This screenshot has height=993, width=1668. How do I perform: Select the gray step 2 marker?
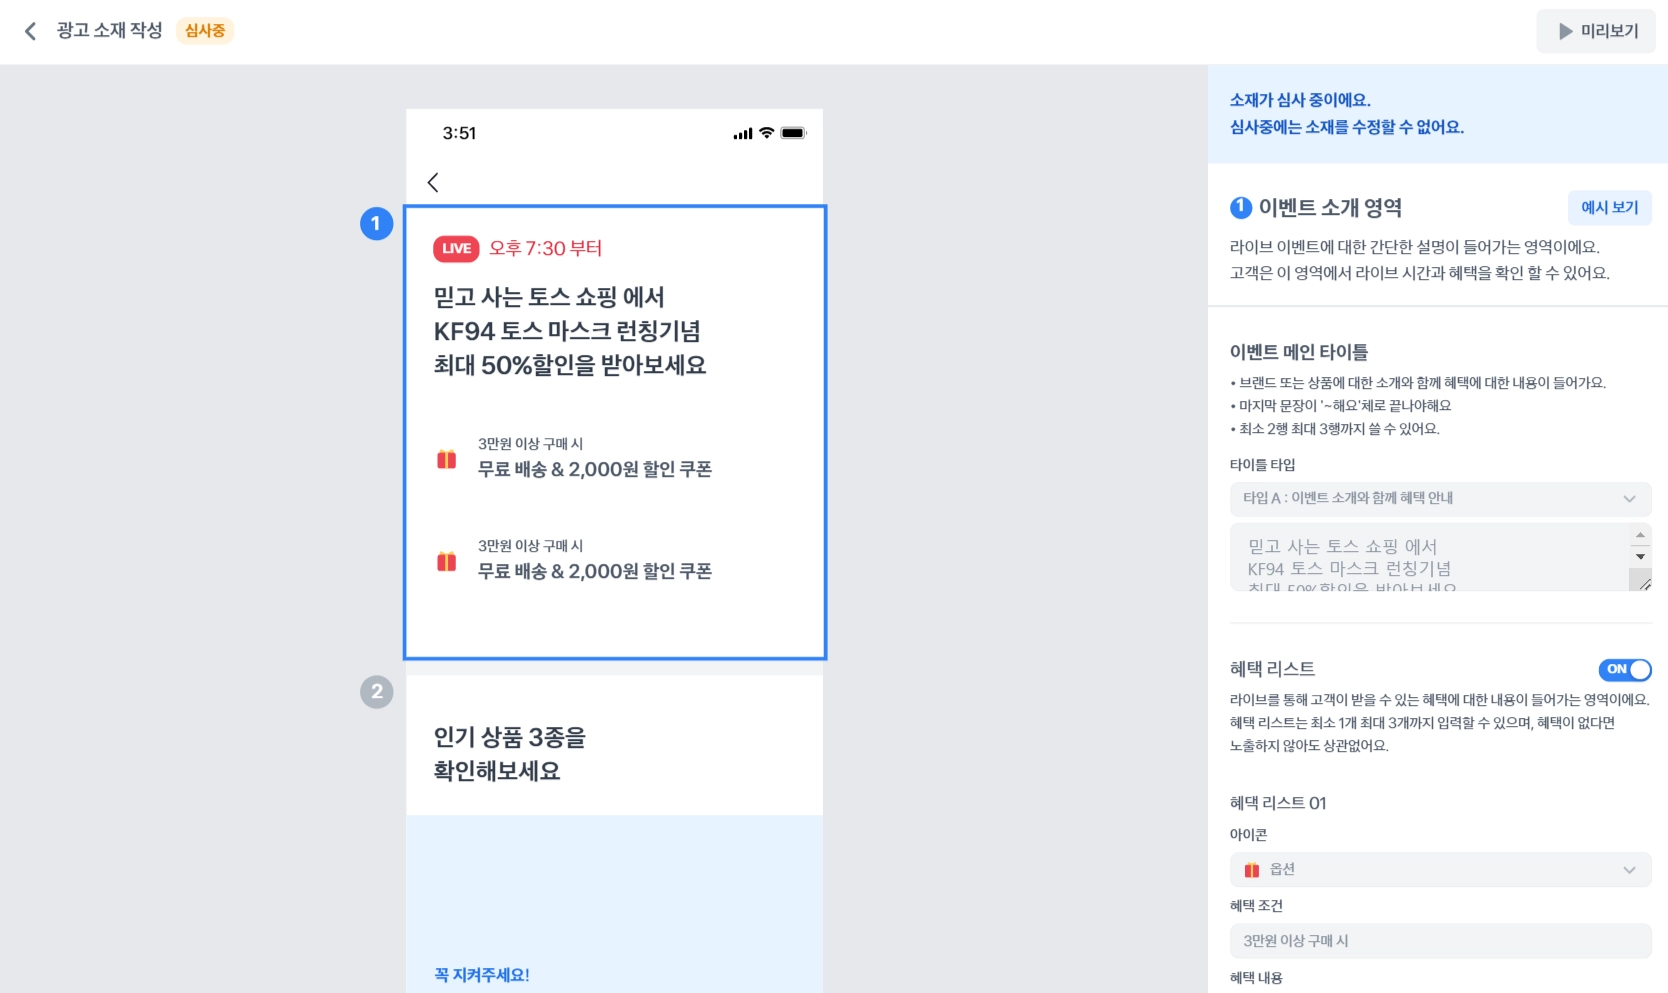click(x=376, y=691)
